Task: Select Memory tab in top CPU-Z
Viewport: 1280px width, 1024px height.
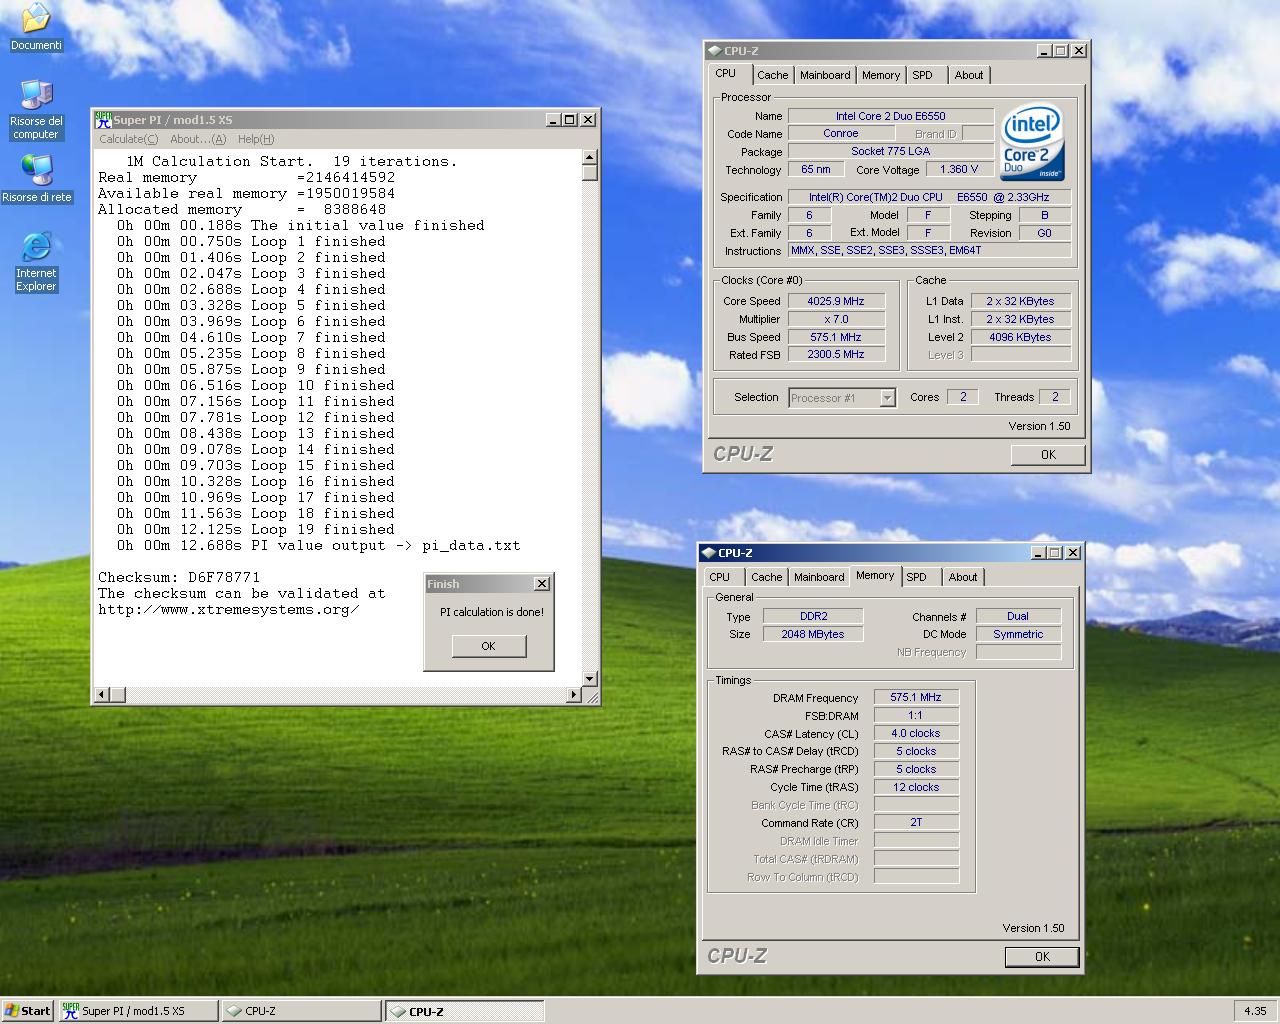Action: click(881, 75)
